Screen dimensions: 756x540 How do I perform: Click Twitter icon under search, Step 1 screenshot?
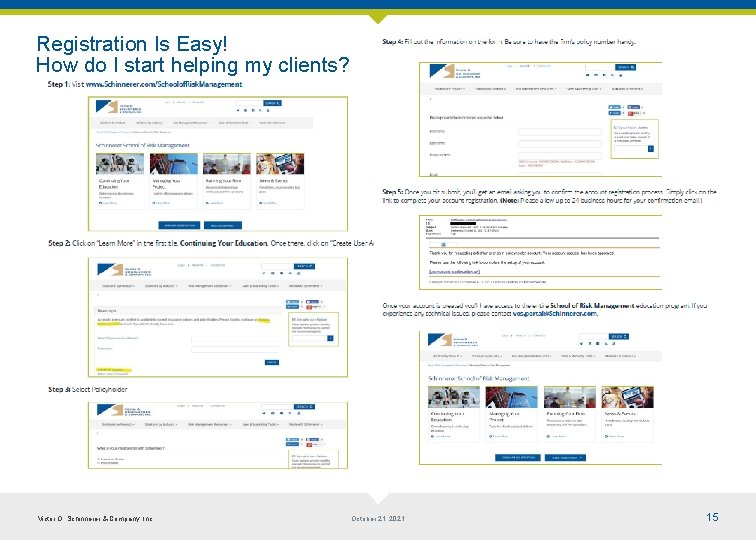238,110
